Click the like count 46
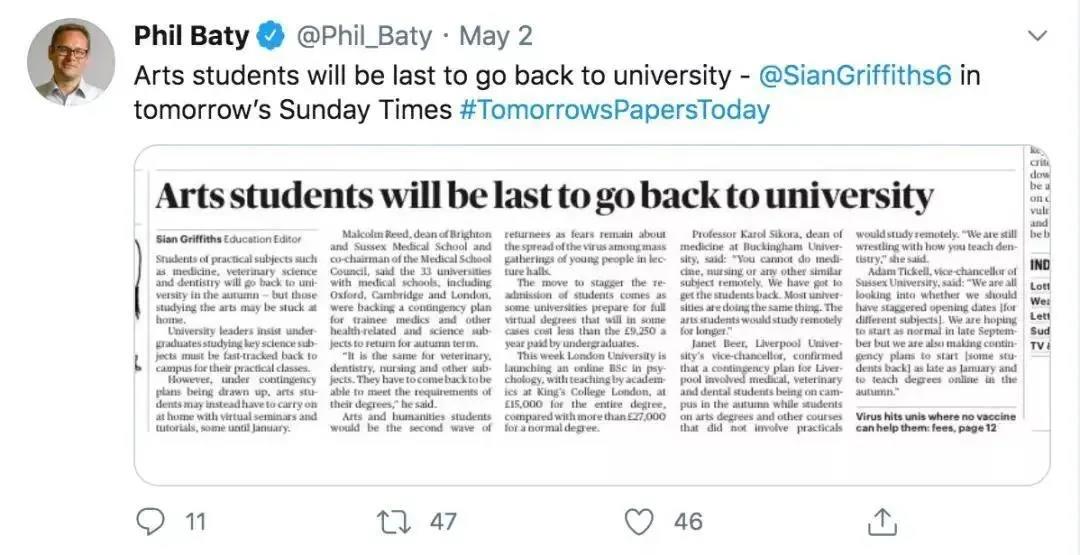This screenshot has width=1080, height=555. point(688,521)
